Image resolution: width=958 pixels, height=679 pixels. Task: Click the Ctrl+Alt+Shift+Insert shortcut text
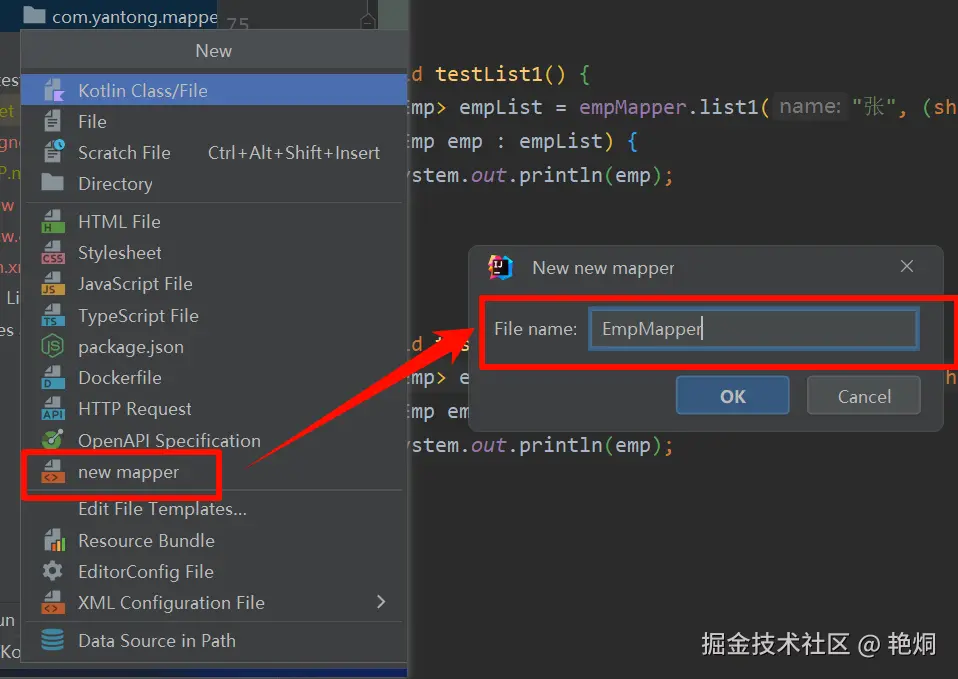pos(294,152)
